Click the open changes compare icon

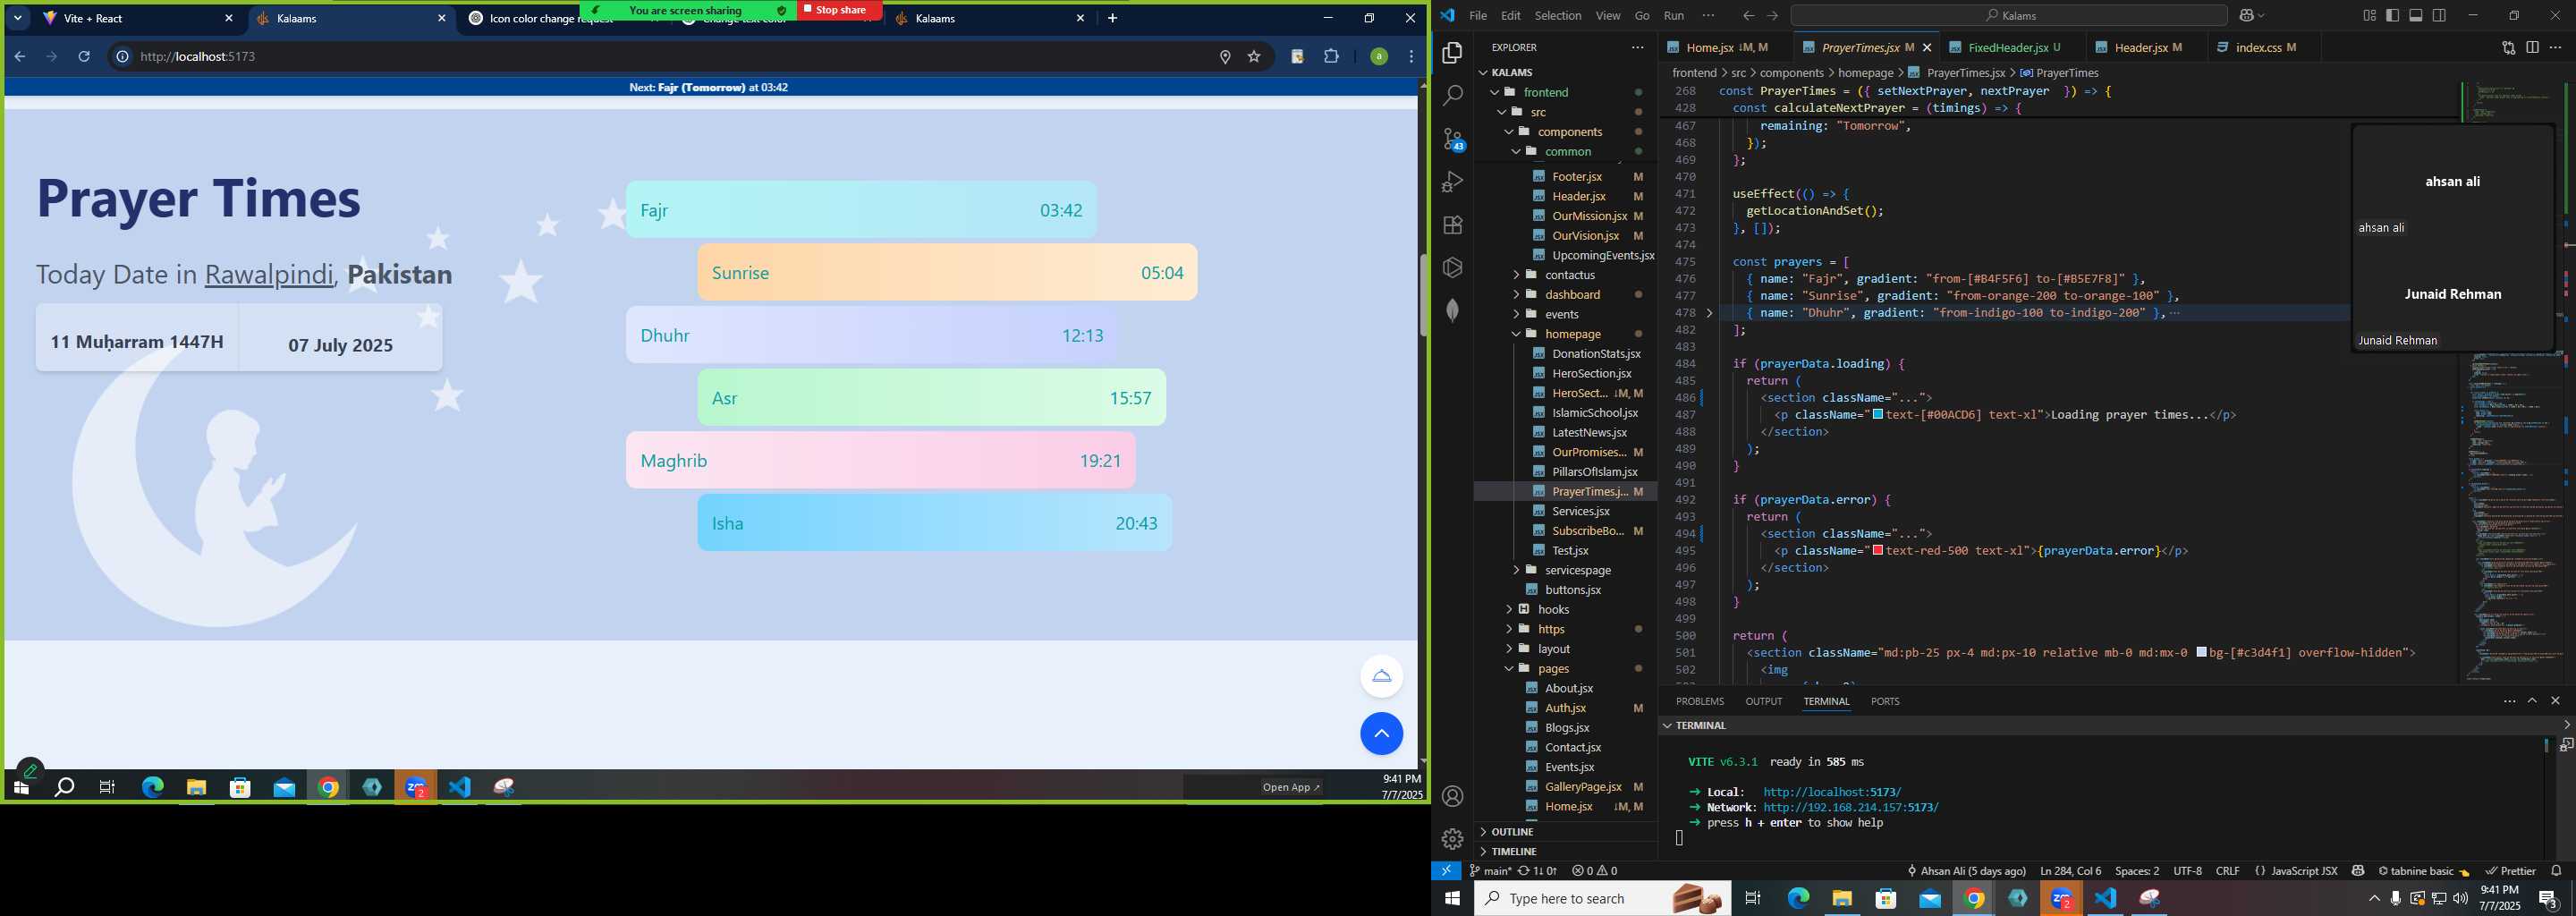point(2508,47)
